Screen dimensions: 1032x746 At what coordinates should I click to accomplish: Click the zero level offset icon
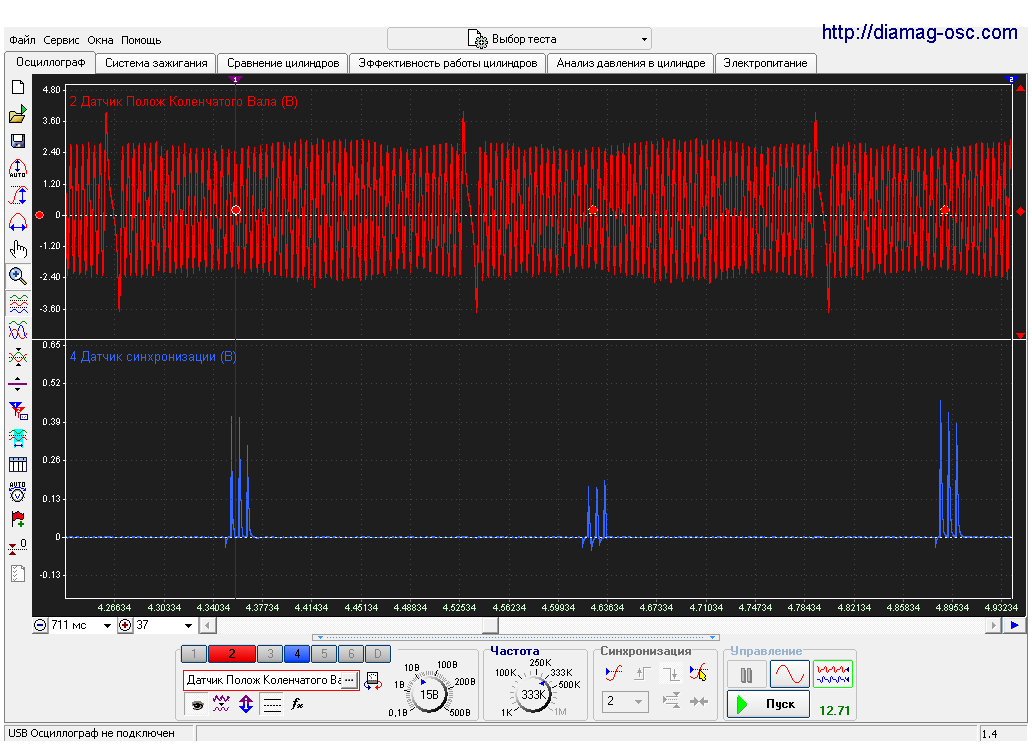click(18, 546)
